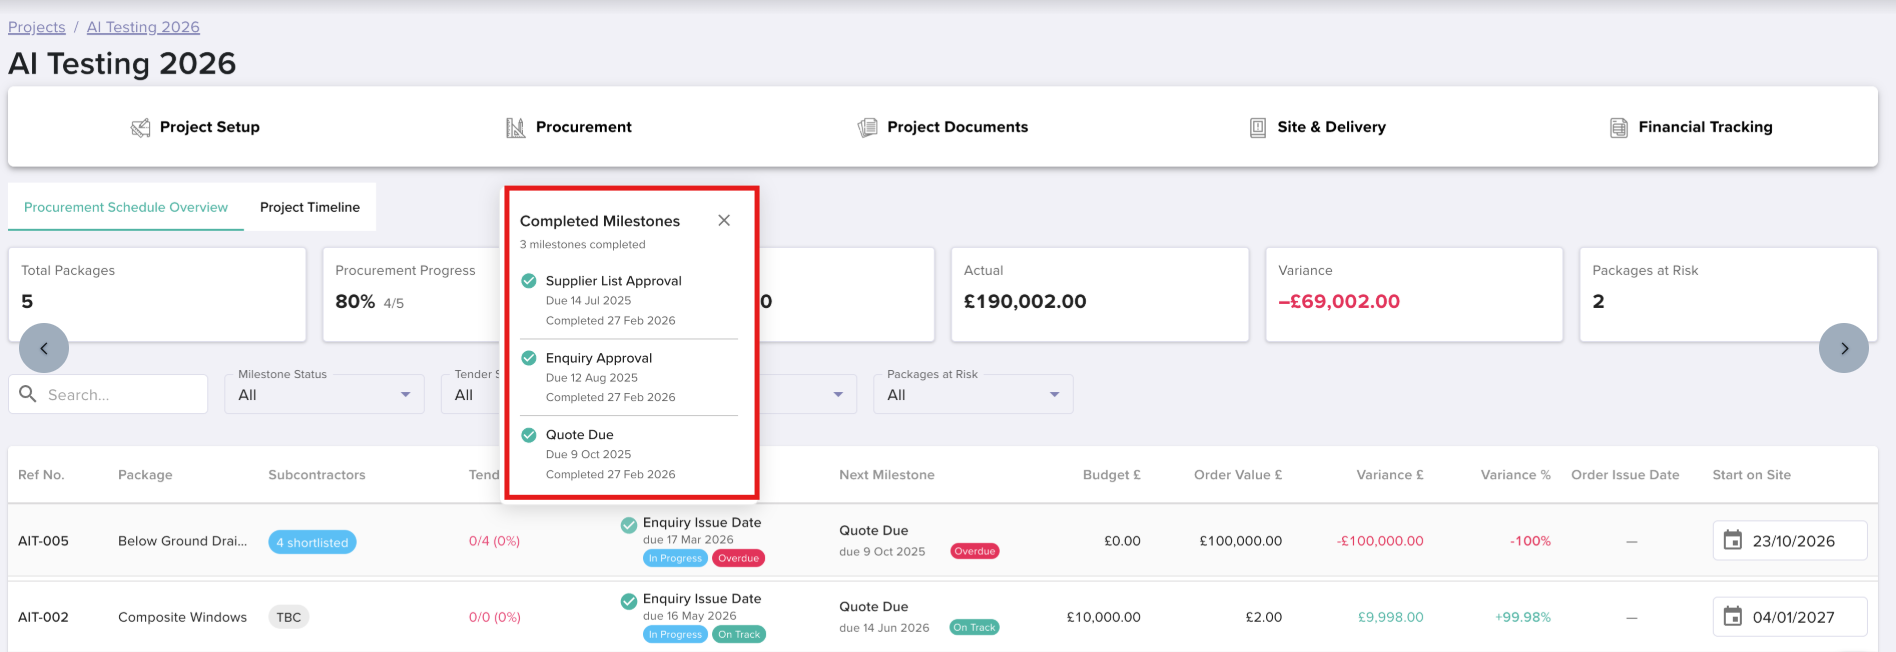This screenshot has width=1896, height=652.
Task: Click the Project Setup icon
Action: [x=141, y=128]
